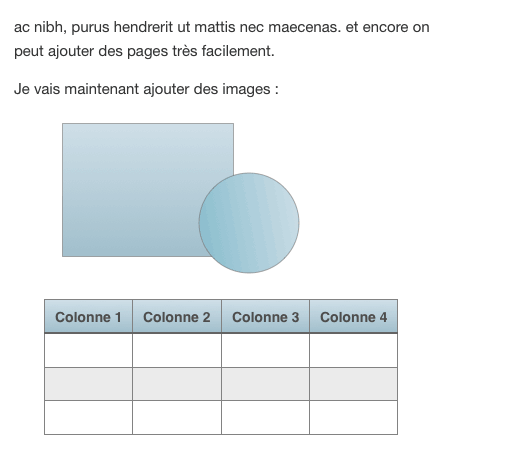Click the Colonne 3 header cell
The height and width of the screenshot is (461, 512).
265,317
